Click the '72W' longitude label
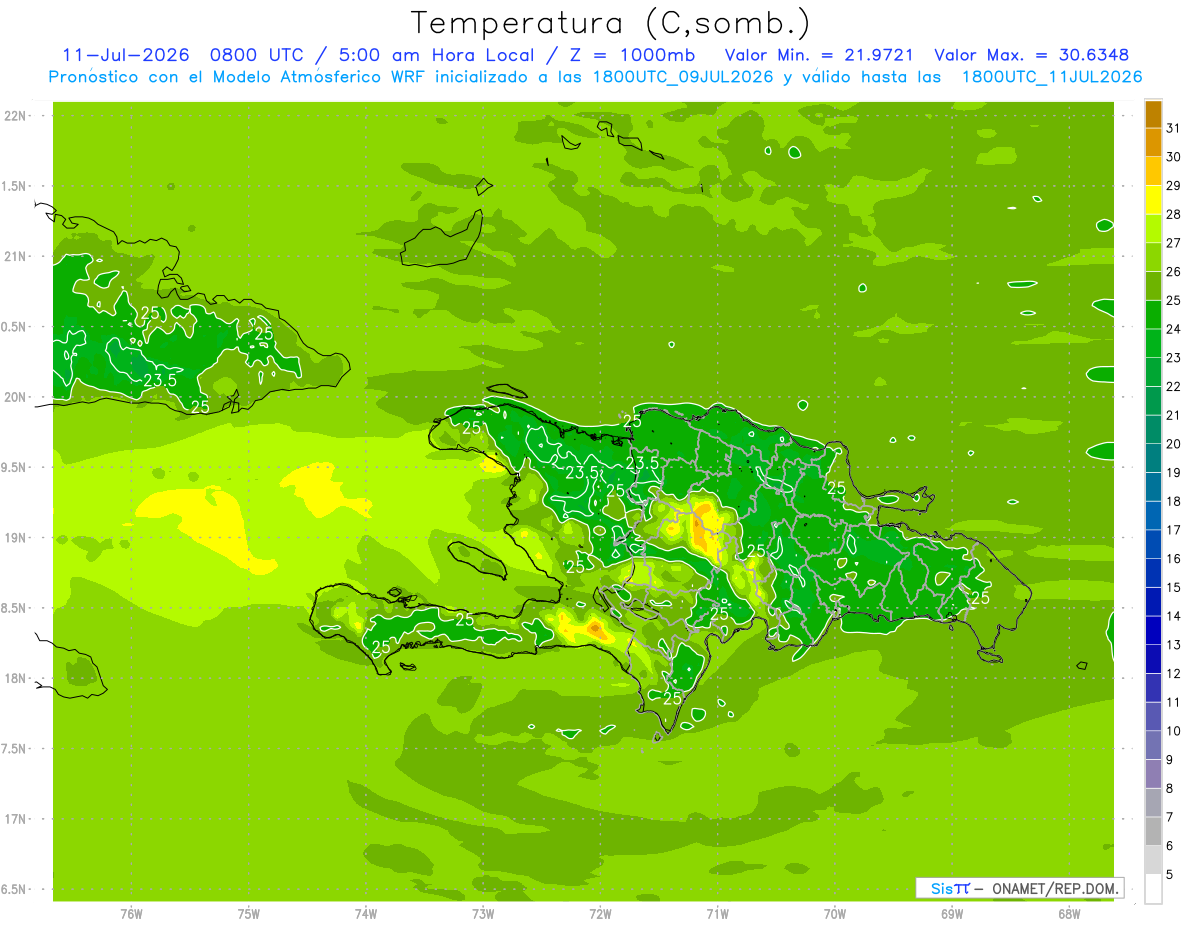Viewport: 1200px width, 927px height. (x=600, y=914)
